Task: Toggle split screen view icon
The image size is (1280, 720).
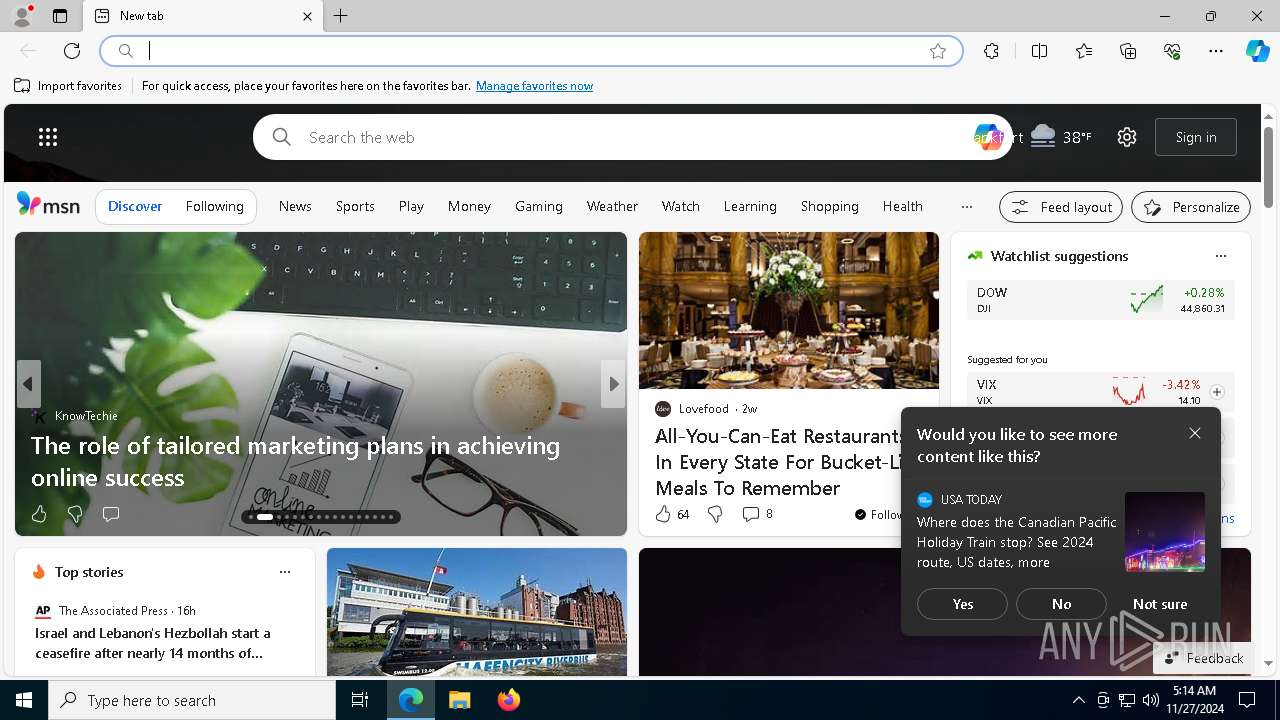Action: (x=1039, y=51)
